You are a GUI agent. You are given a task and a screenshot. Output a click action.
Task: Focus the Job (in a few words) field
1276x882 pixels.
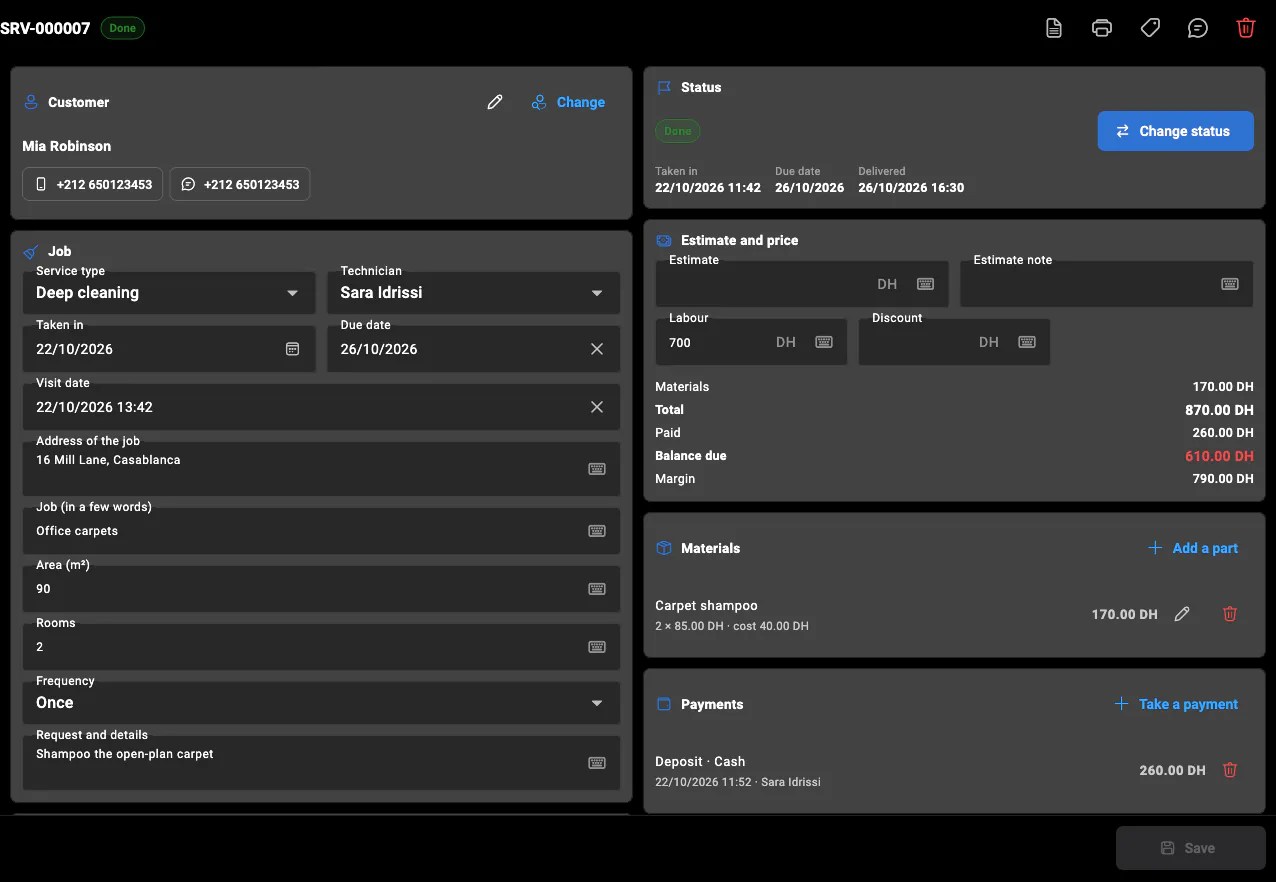pyautogui.click(x=321, y=531)
